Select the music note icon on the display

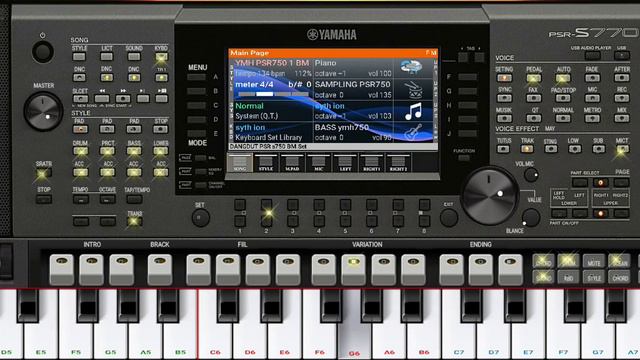(x=413, y=111)
